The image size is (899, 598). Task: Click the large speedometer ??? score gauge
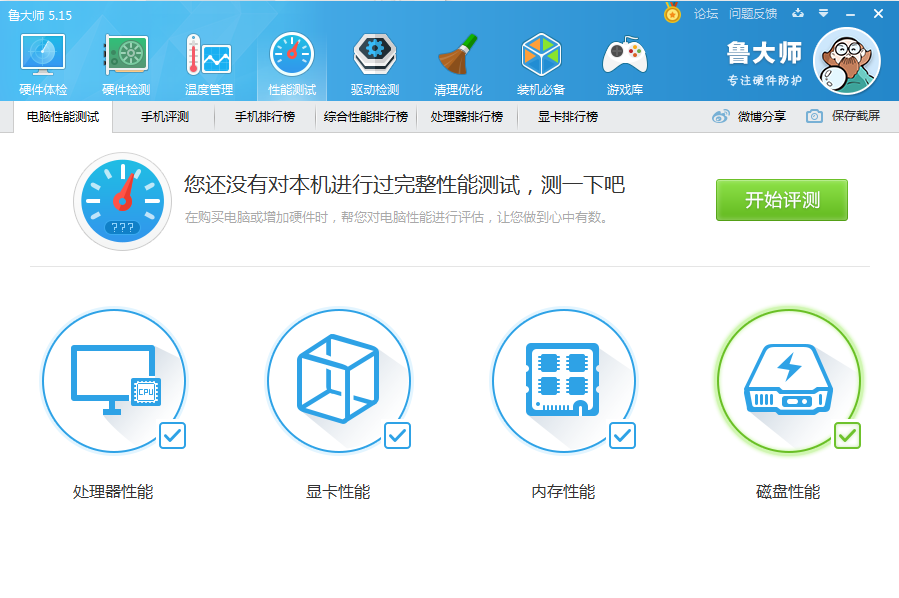[x=123, y=201]
